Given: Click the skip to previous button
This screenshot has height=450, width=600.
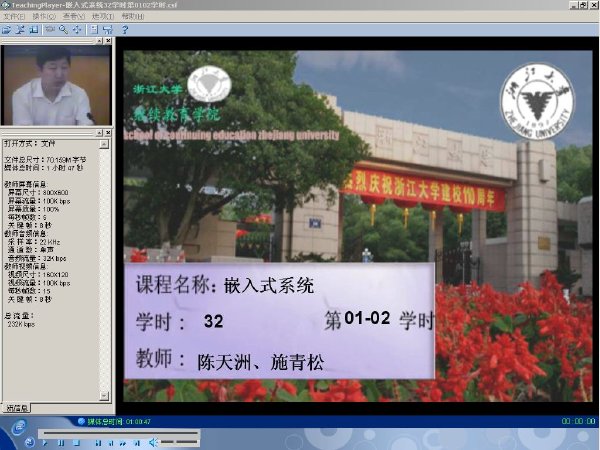Looking at the screenshot, I should click(x=98, y=443).
